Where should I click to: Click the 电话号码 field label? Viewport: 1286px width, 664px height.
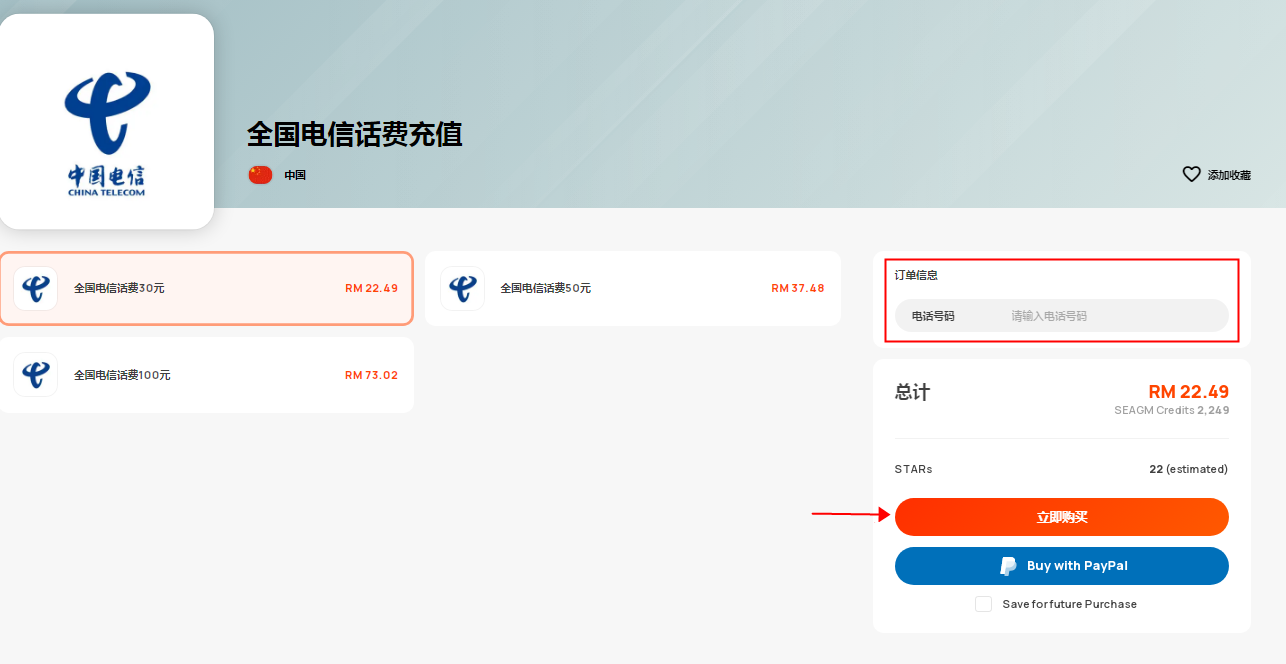(933, 316)
